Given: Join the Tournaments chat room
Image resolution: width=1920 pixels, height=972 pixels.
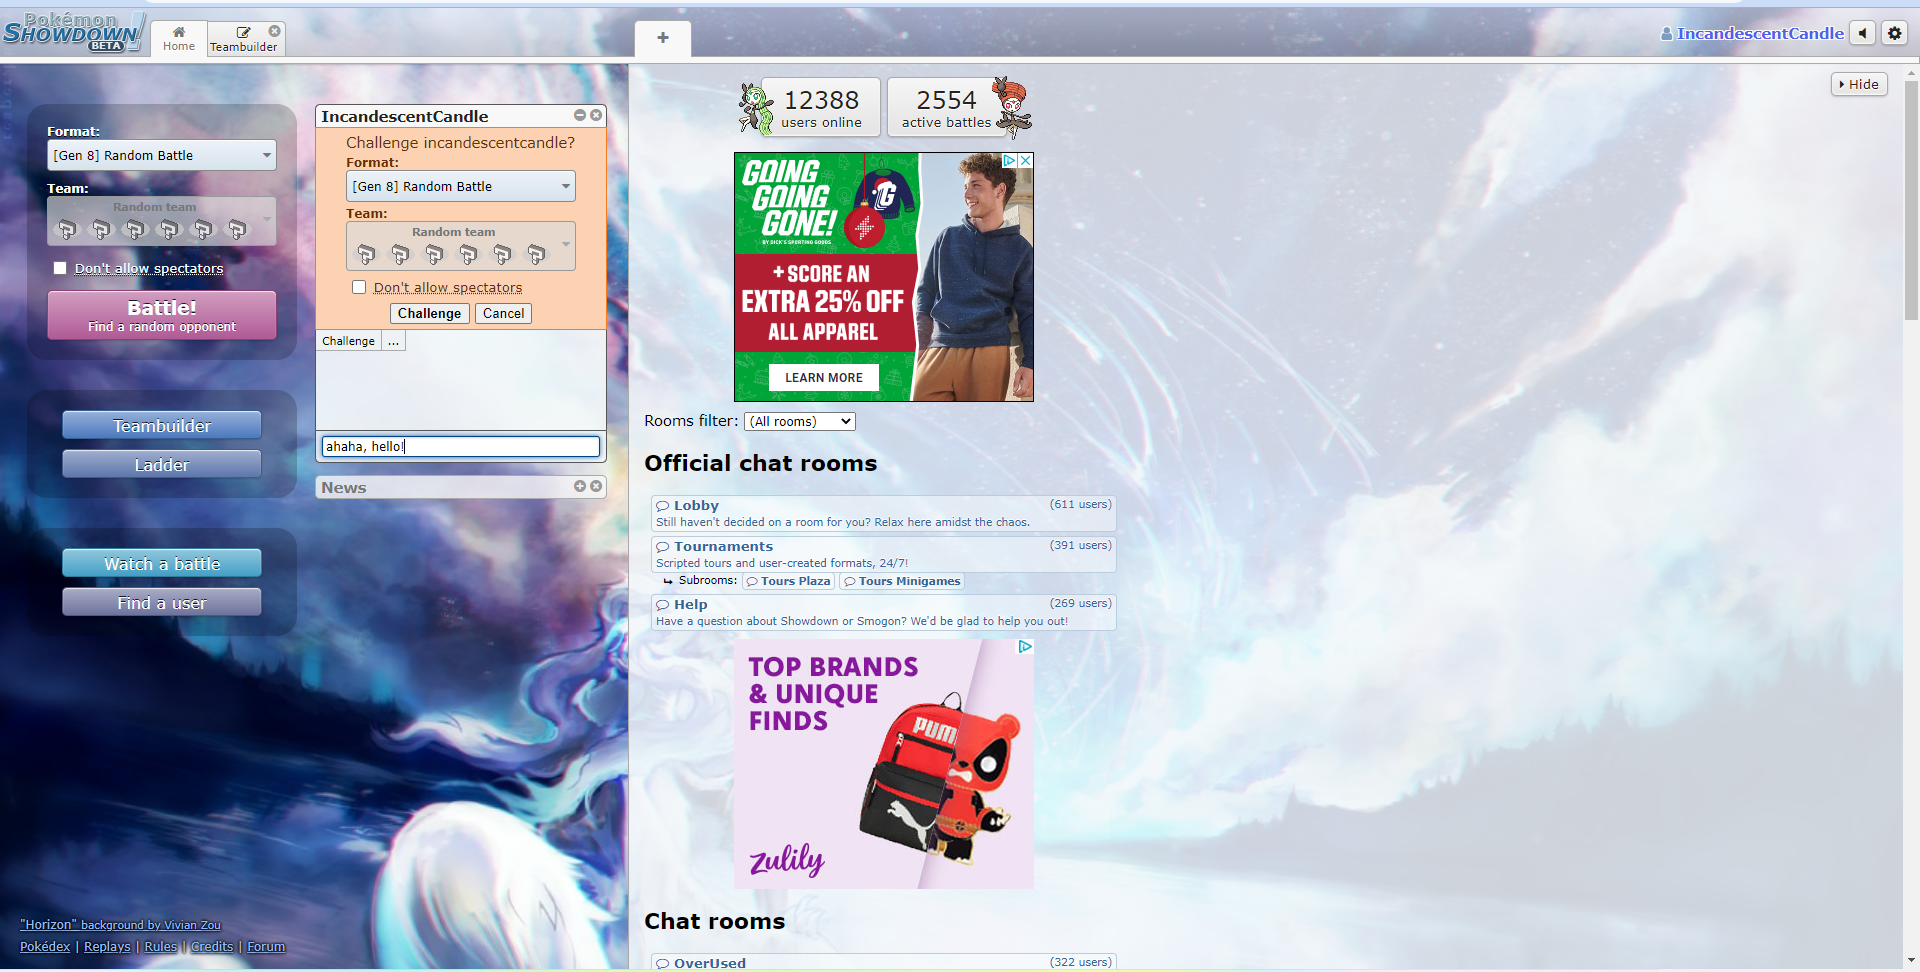Looking at the screenshot, I should [x=883, y=554].
